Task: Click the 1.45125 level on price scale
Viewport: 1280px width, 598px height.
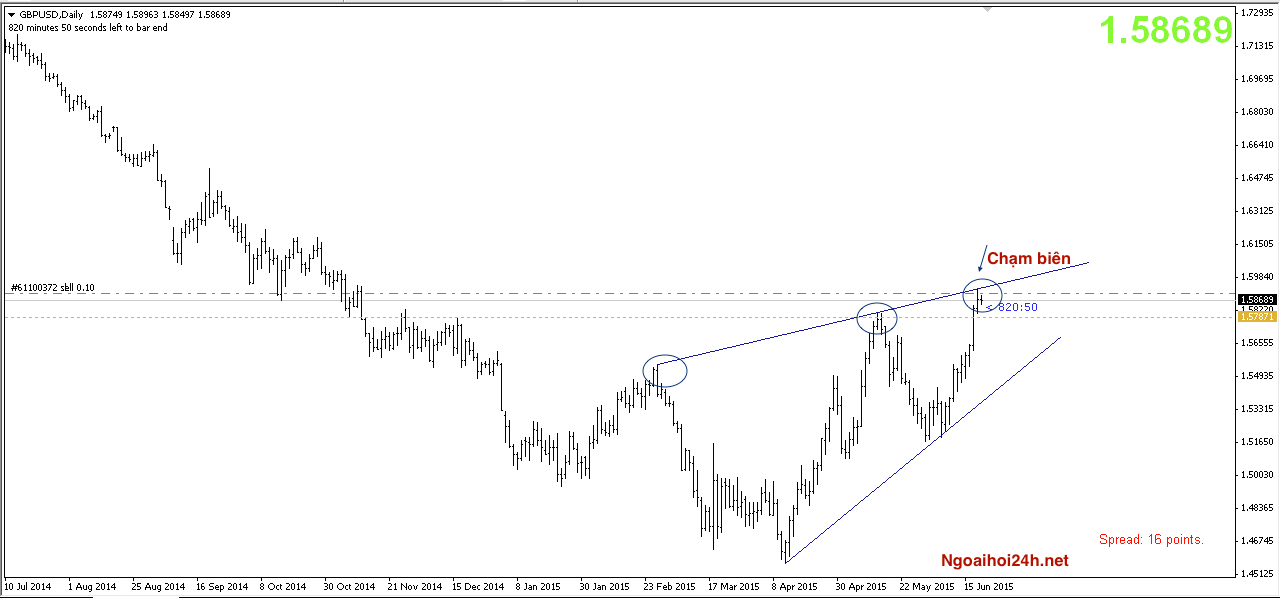Action: [x=1256, y=573]
